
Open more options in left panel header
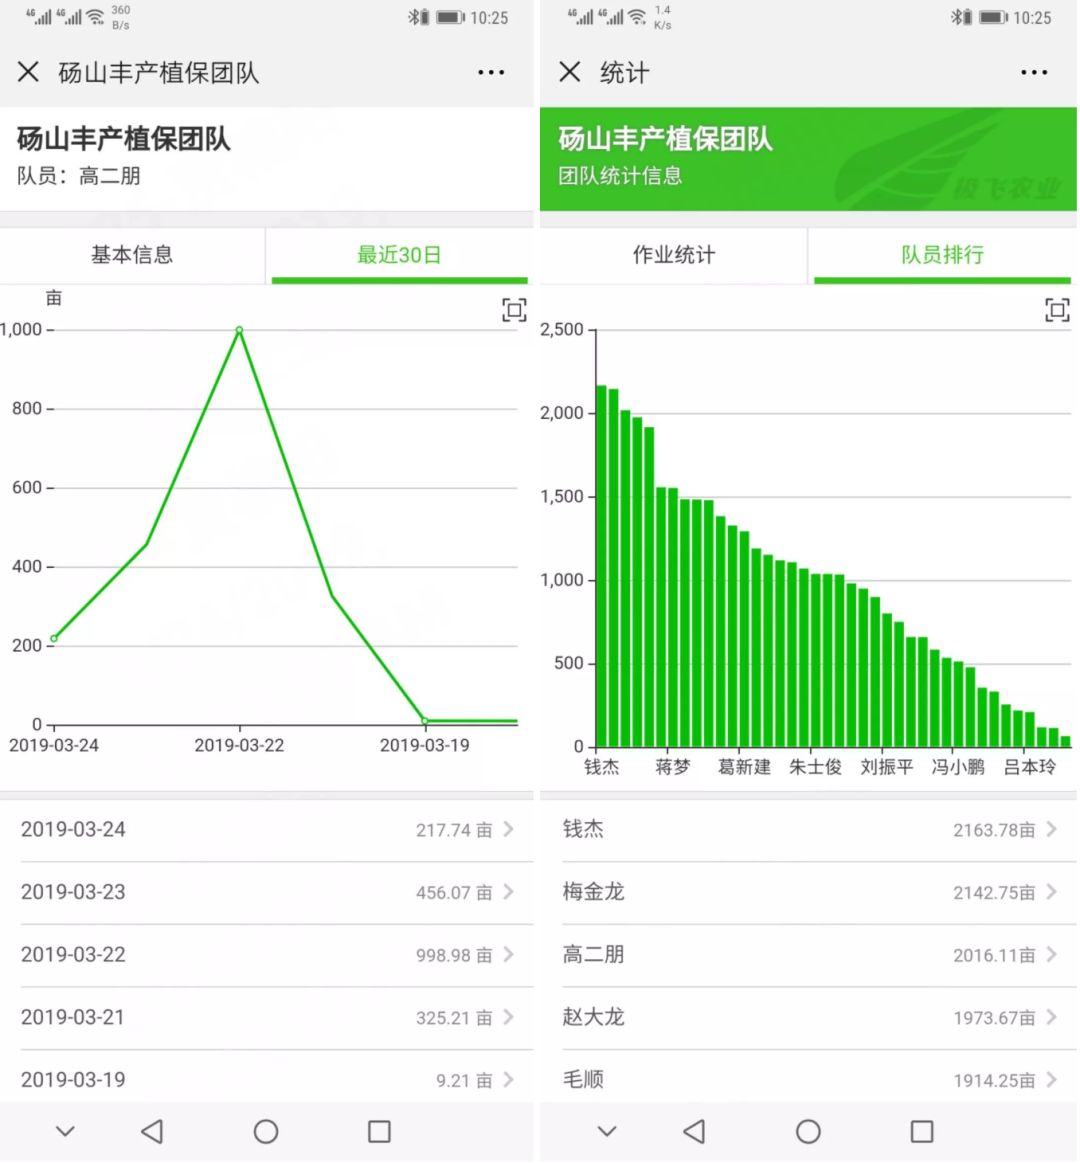(491, 73)
